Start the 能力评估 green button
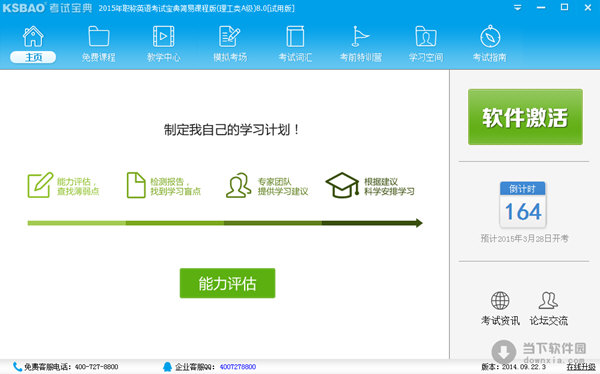Viewport: 600px width, 374px height. (227, 283)
